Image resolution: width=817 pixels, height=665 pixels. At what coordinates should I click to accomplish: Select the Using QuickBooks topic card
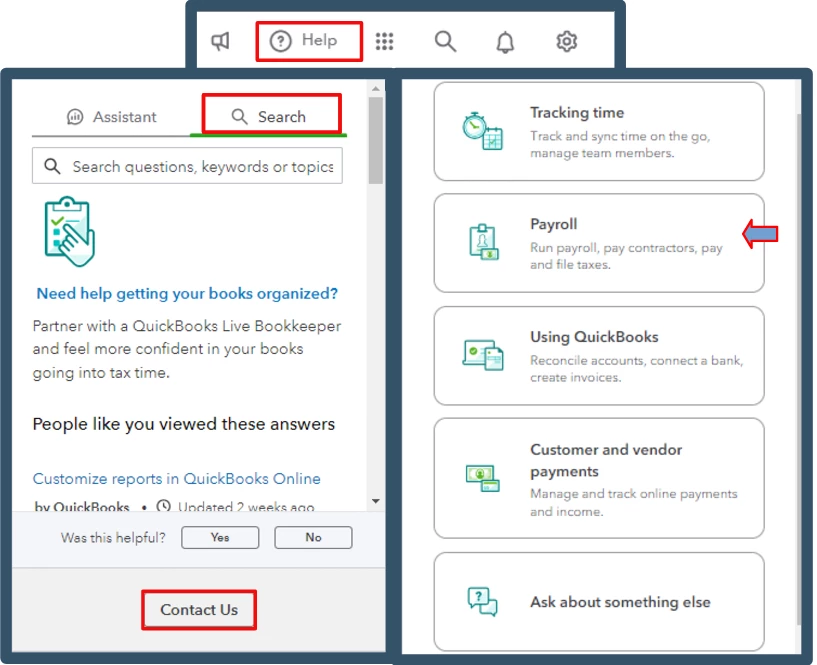click(599, 355)
